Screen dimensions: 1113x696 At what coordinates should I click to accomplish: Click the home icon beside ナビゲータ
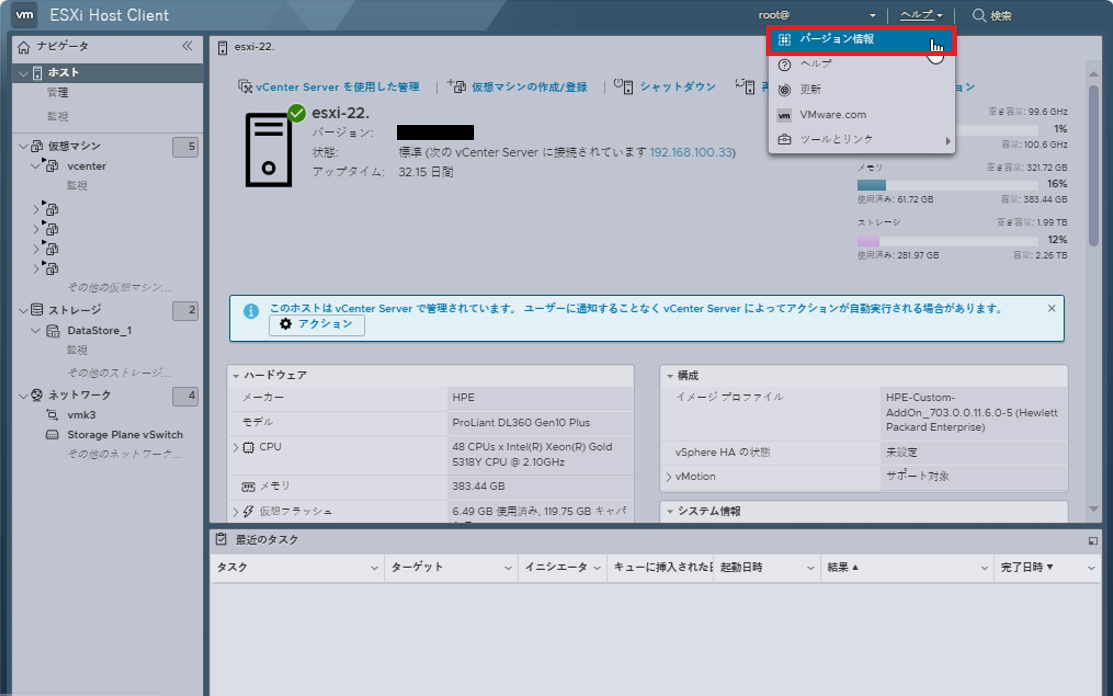tap(23, 47)
